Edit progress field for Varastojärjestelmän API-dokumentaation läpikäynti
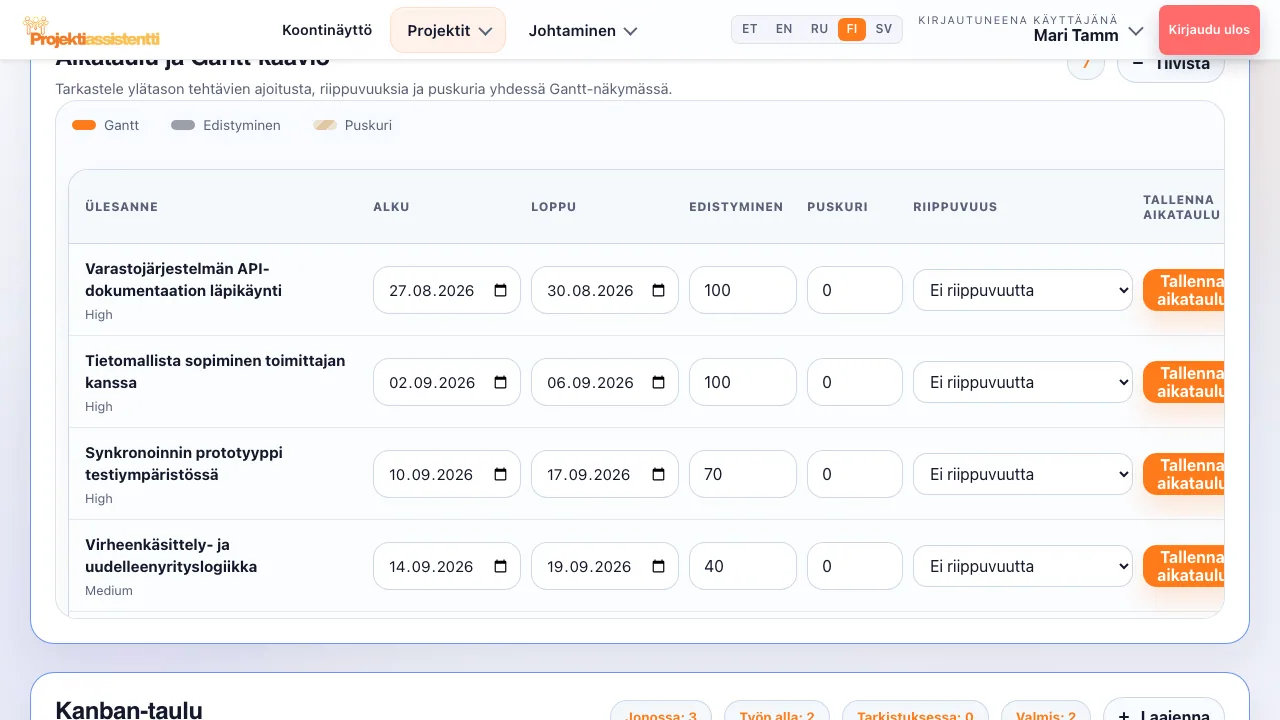Screen dimensions: 1280x720 (743, 290)
